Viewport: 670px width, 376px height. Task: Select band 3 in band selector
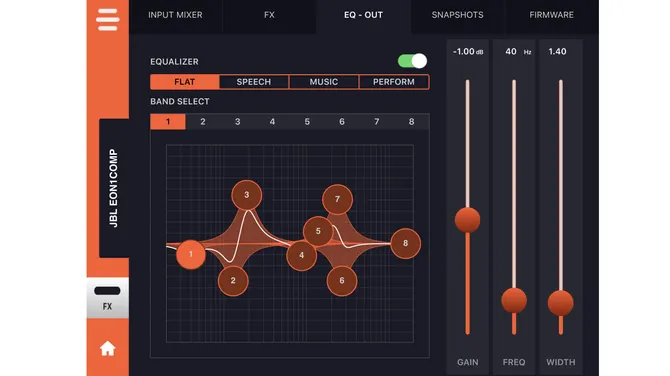click(x=238, y=122)
